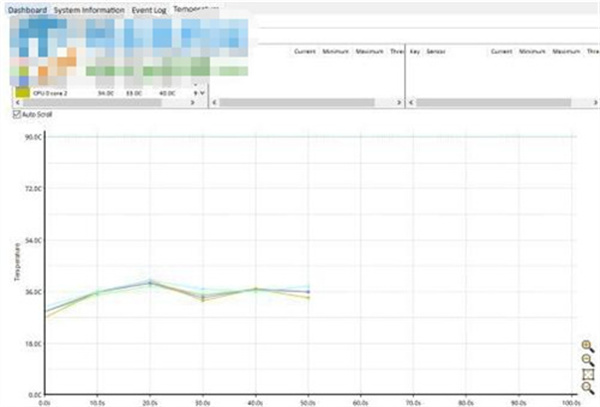Sort right panel by Sensor column
This screenshot has width=600, height=407.
[435, 51]
